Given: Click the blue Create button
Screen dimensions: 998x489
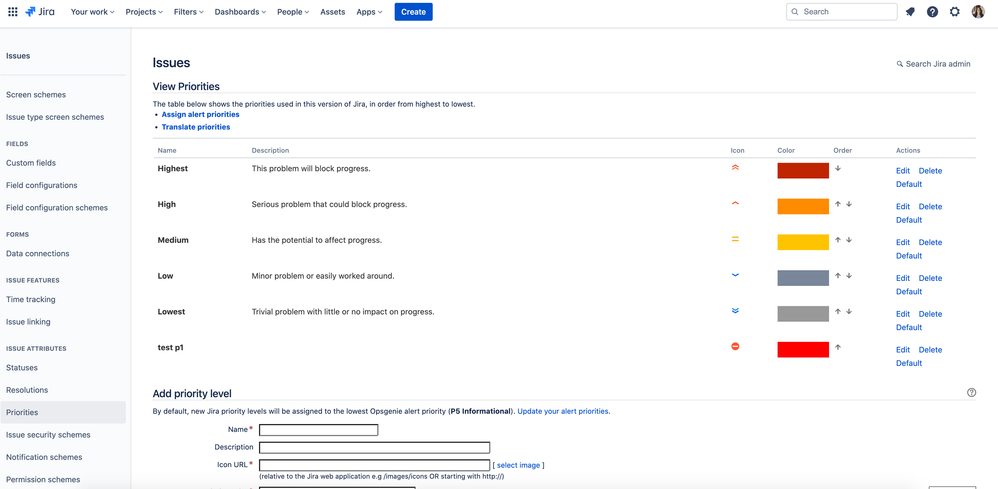Looking at the screenshot, I should tap(413, 11).
